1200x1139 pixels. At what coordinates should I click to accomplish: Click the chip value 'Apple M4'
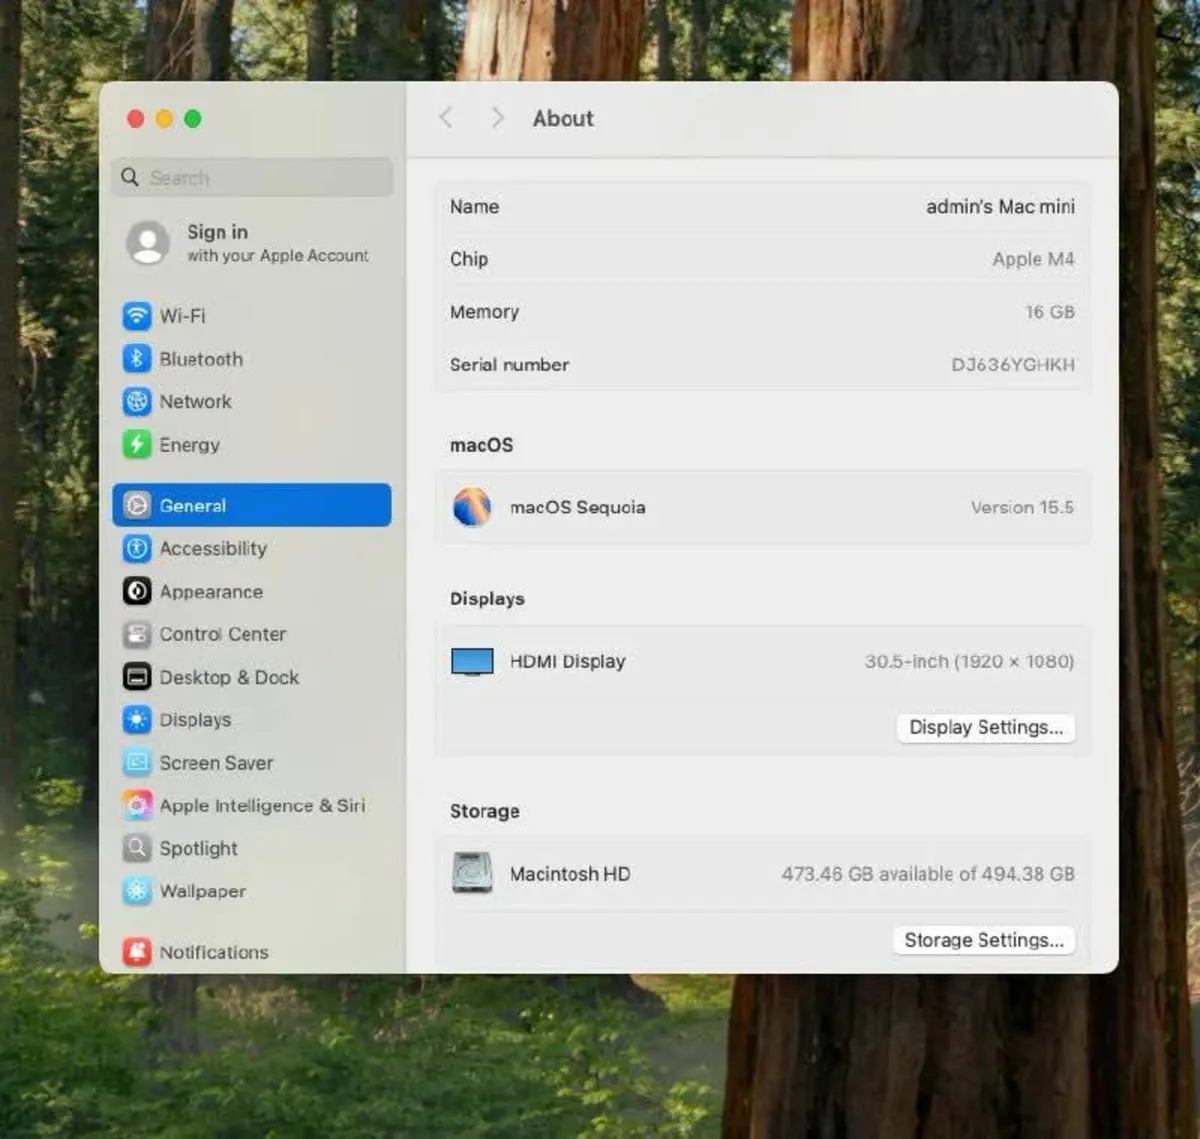(x=1033, y=260)
